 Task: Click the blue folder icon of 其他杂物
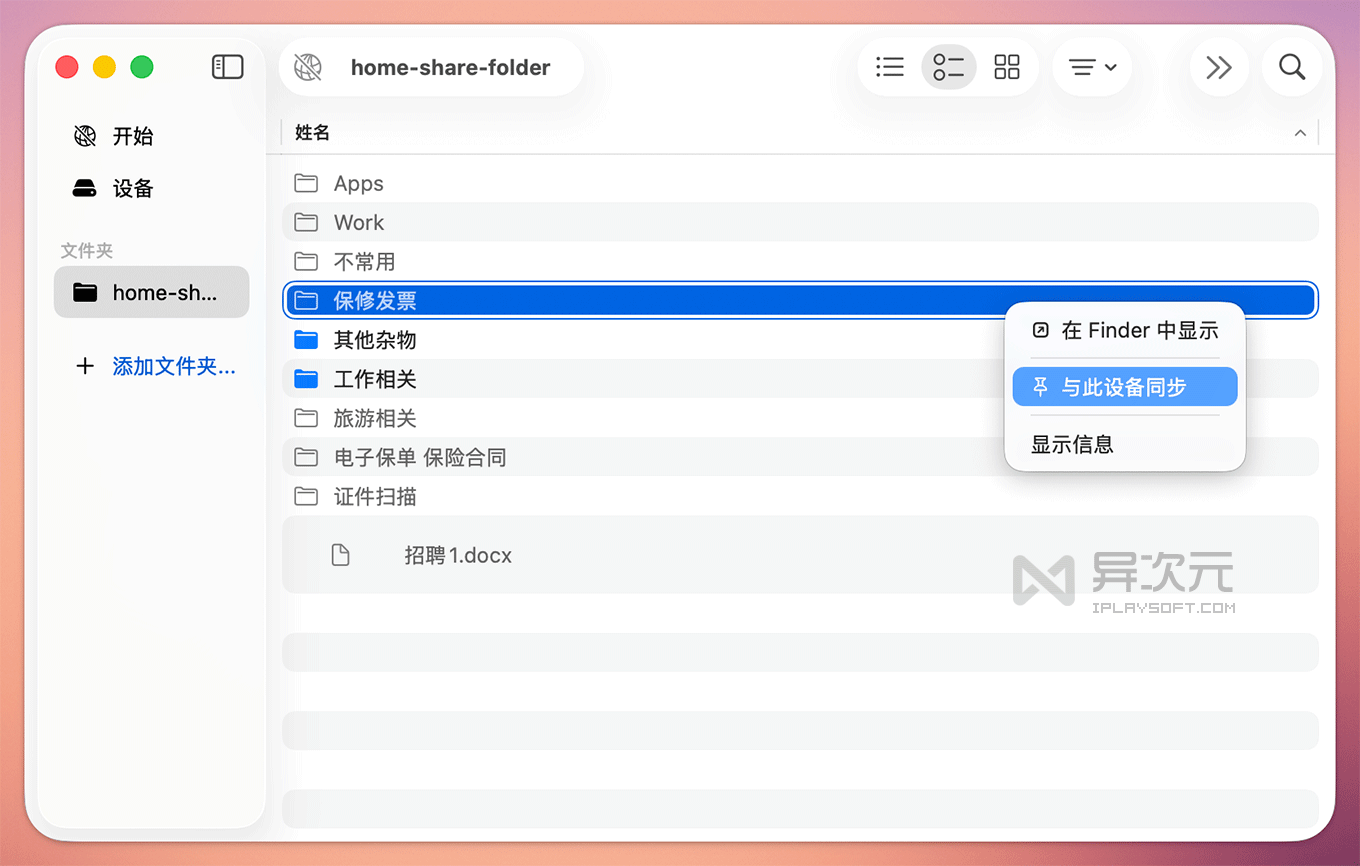(306, 340)
